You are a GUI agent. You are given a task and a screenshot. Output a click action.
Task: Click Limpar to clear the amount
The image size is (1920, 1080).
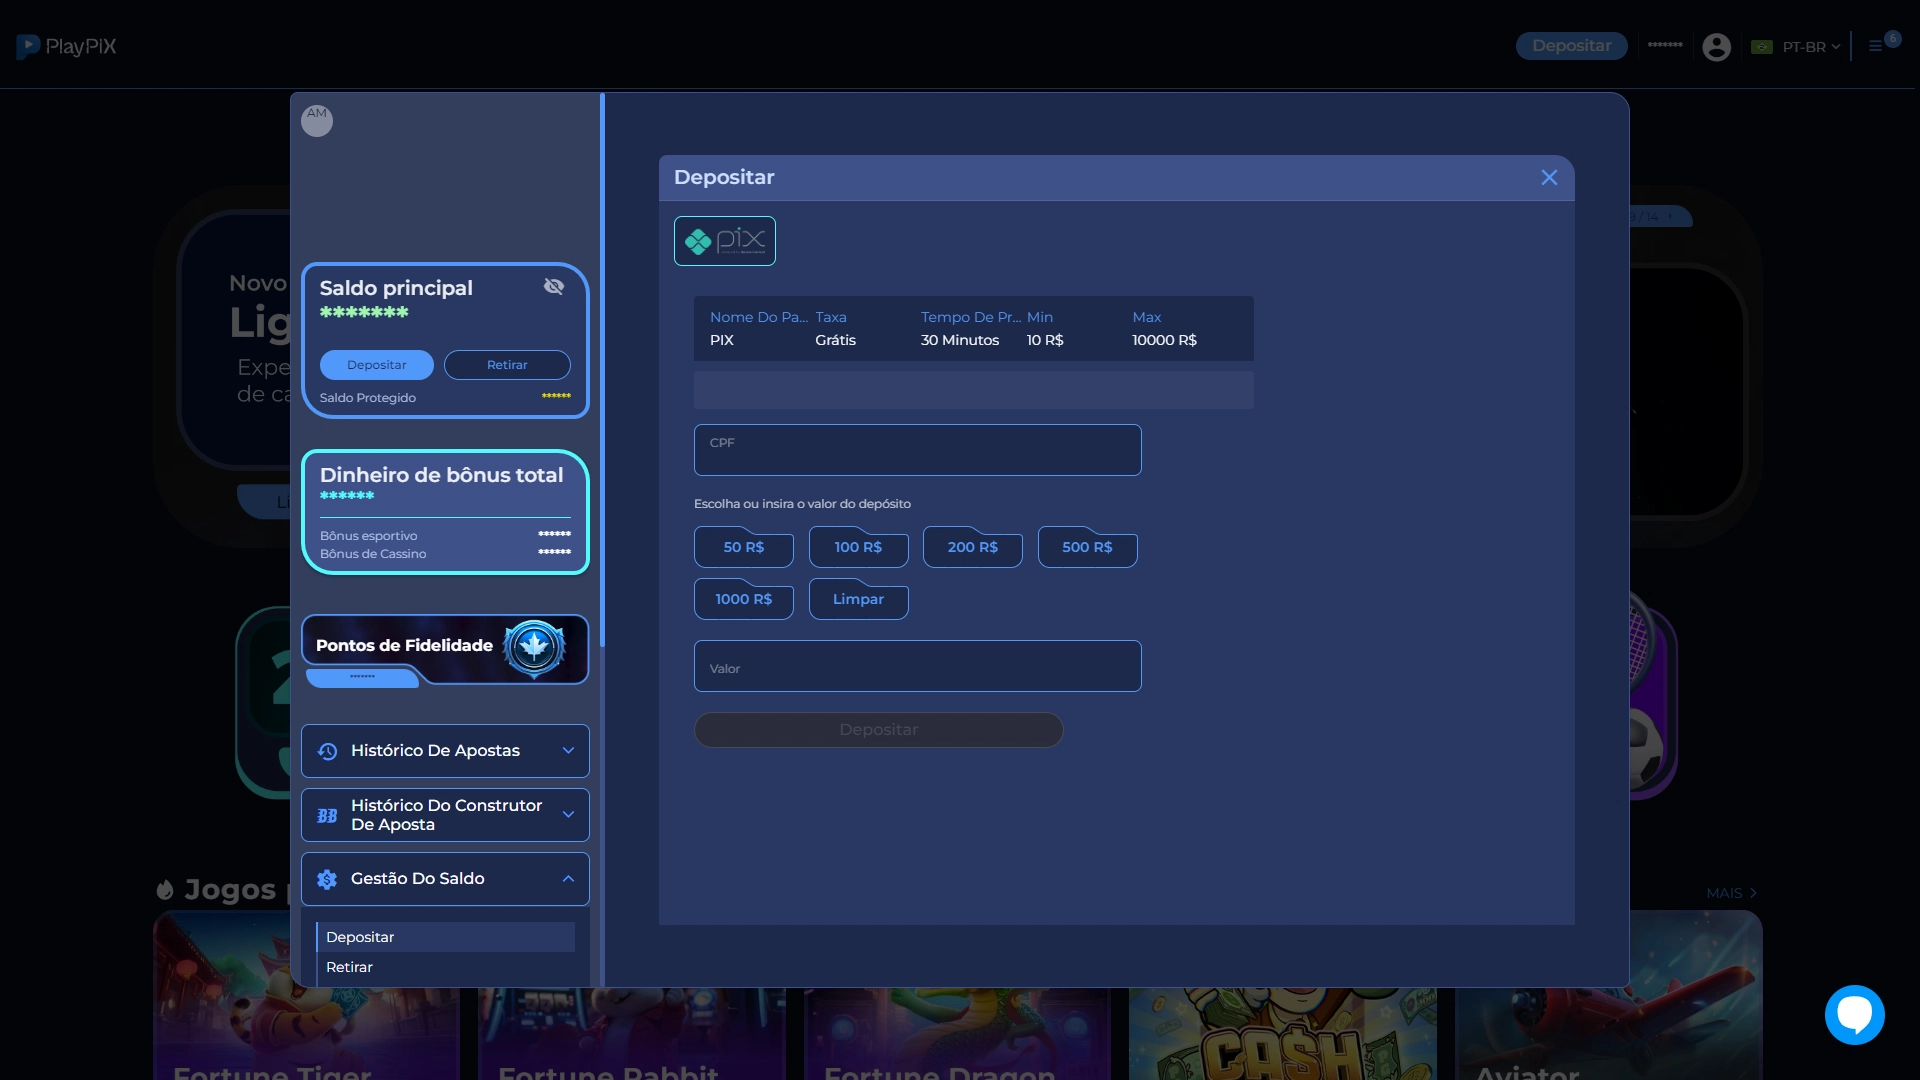[858, 599]
